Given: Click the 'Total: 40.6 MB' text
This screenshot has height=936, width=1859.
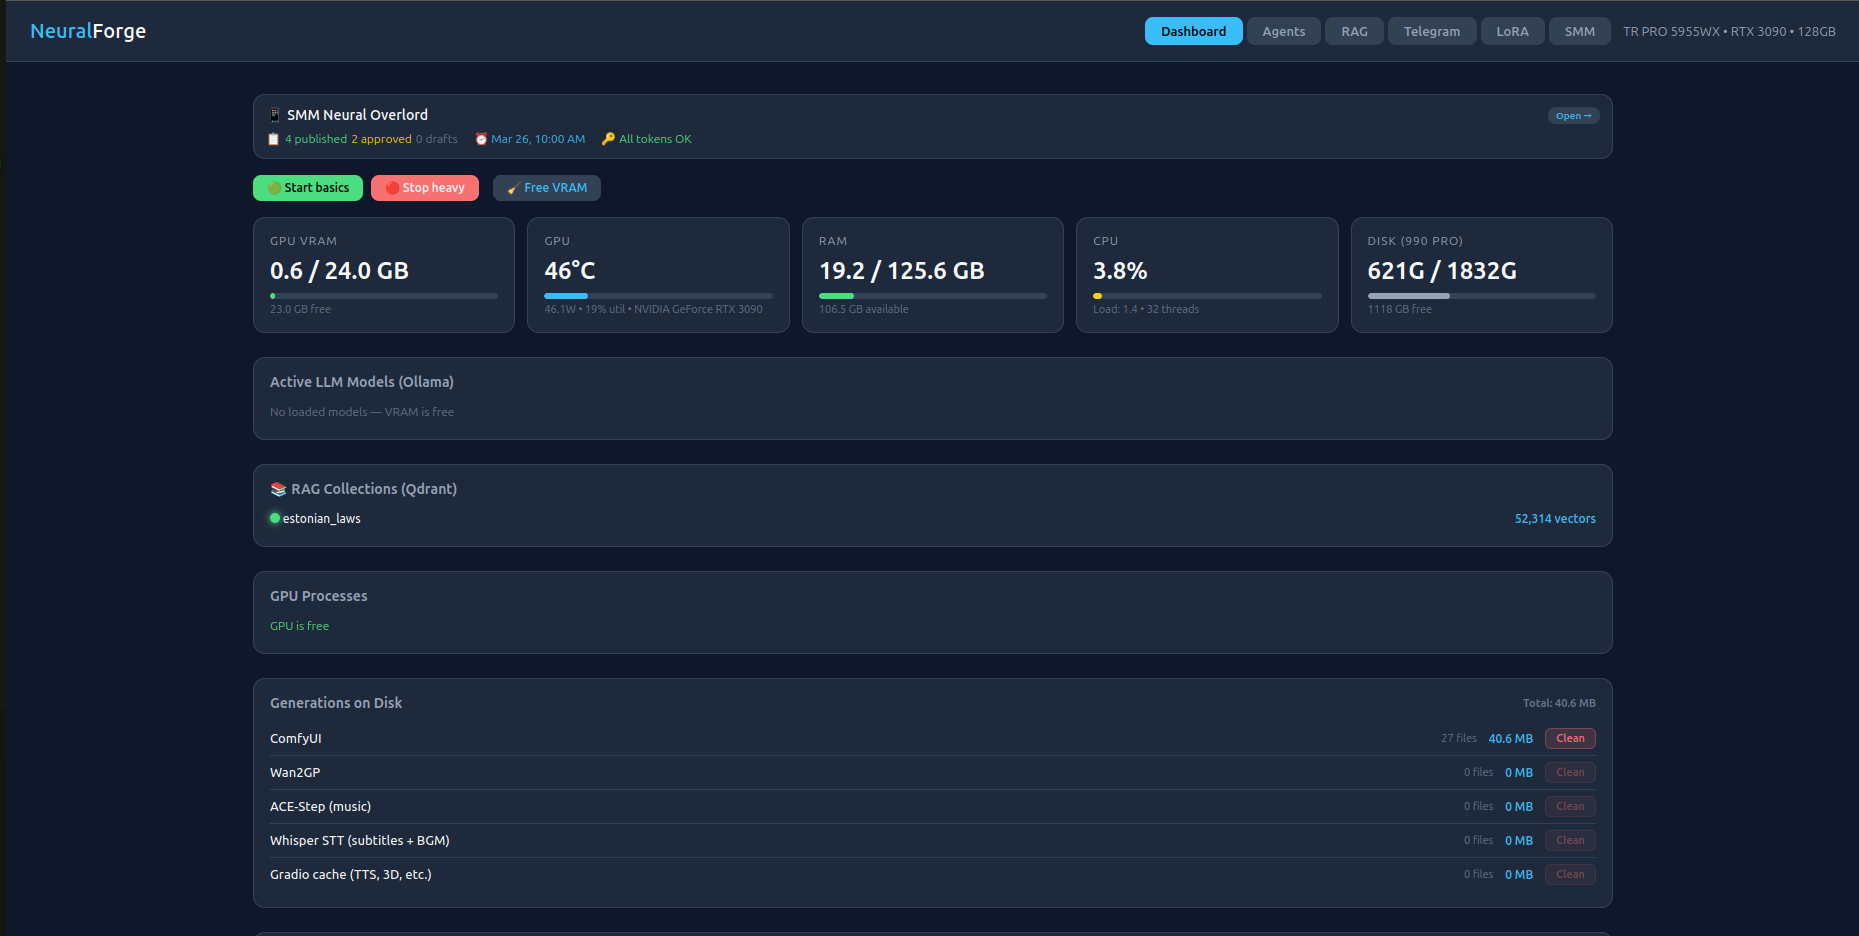Looking at the screenshot, I should pyautogui.click(x=1559, y=703).
